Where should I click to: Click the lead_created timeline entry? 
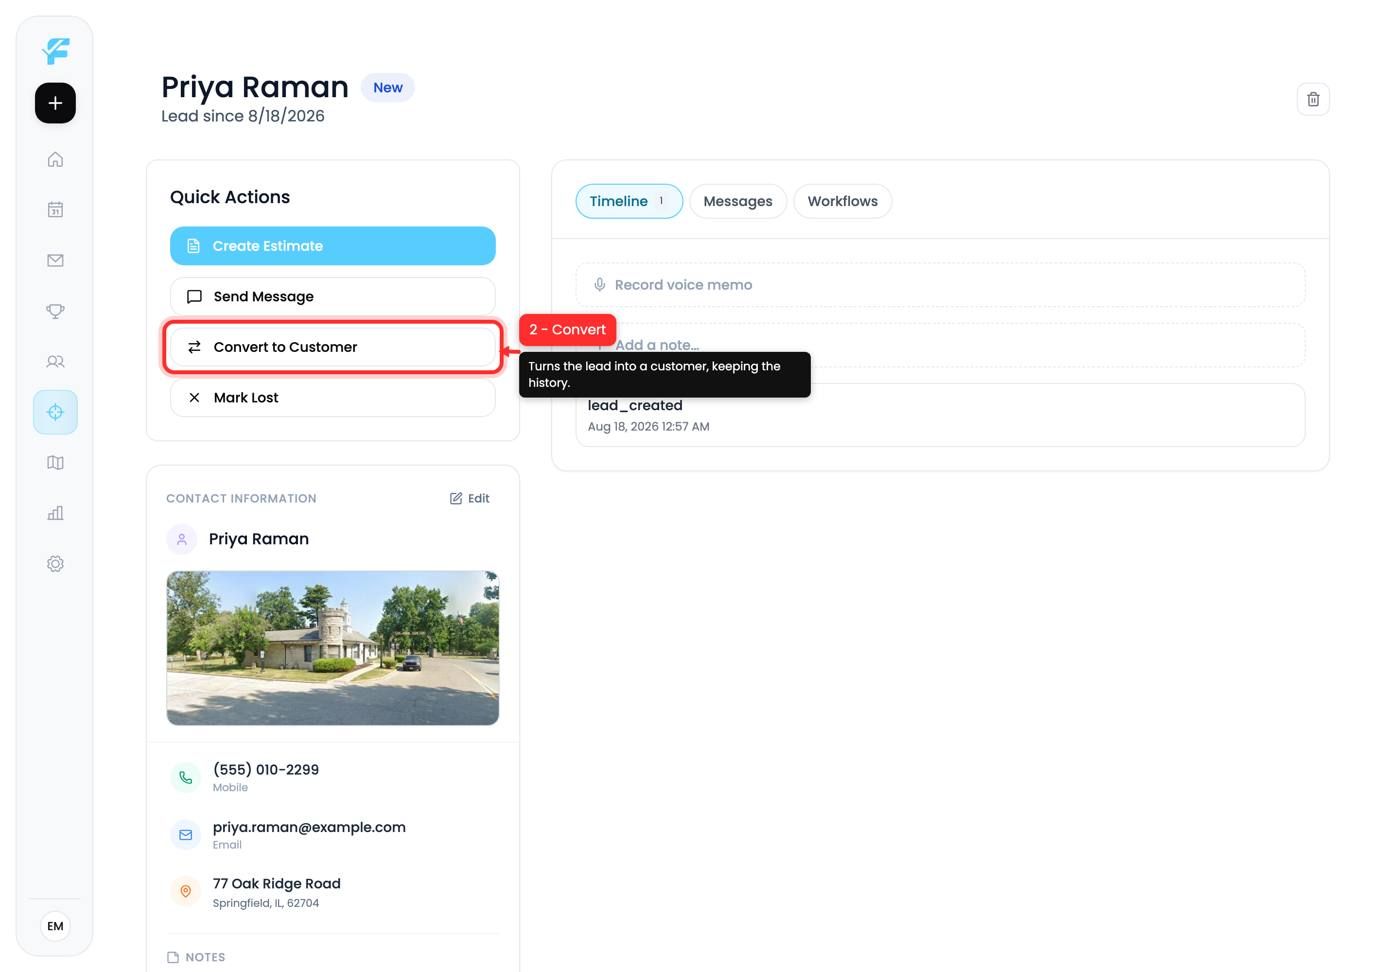pyautogui.click(x=940, y=415)
